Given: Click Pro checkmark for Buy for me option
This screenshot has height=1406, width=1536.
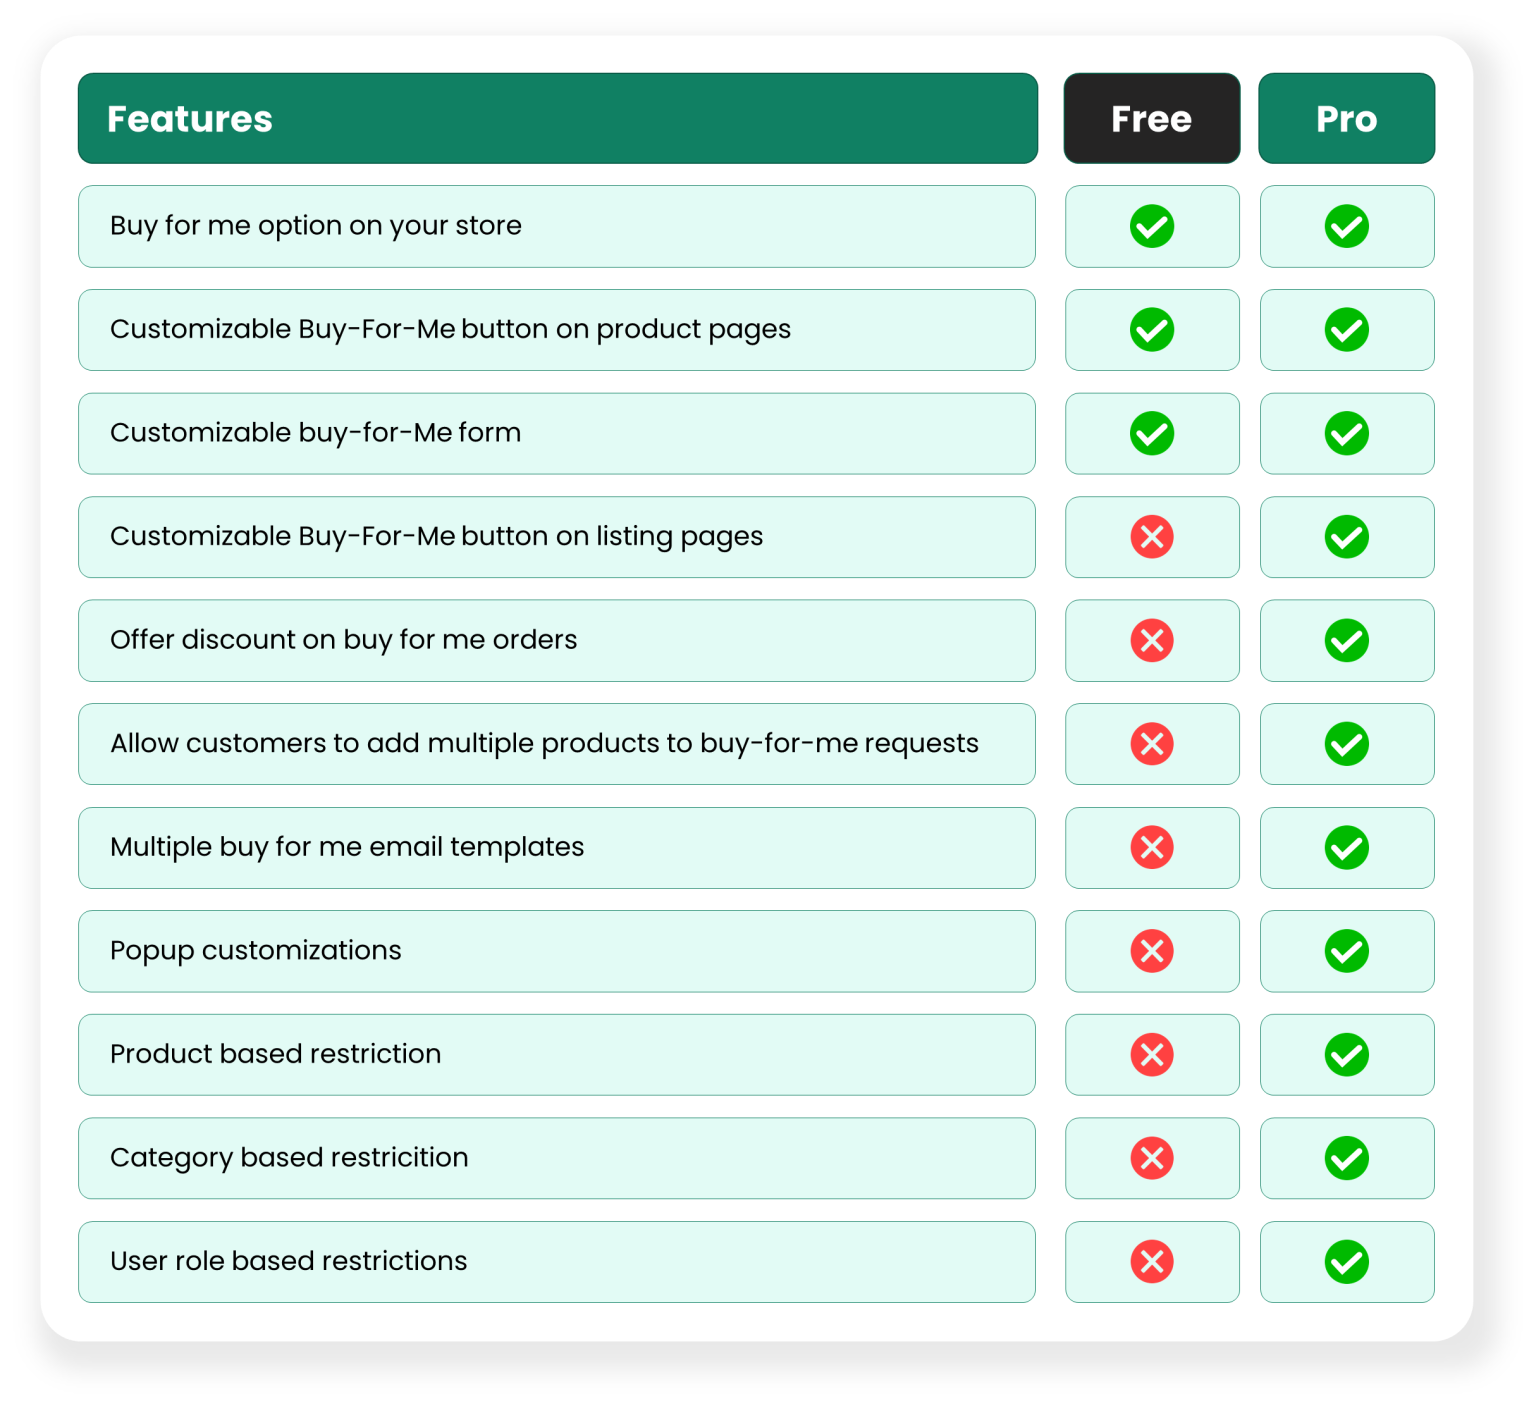Looking at the screenshot, I should [x=1347, y=226].
